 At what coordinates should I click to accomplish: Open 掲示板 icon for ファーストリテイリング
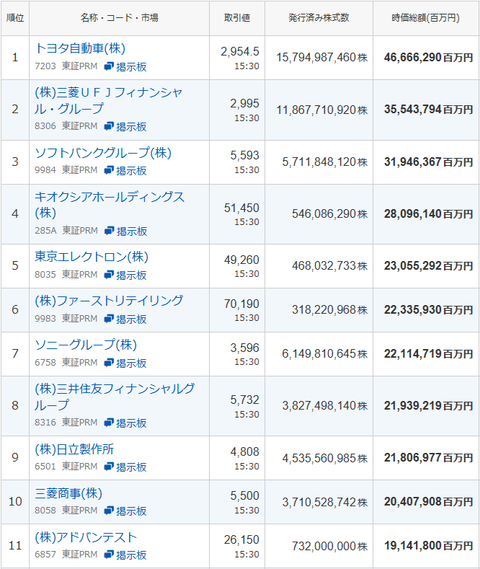125,319
